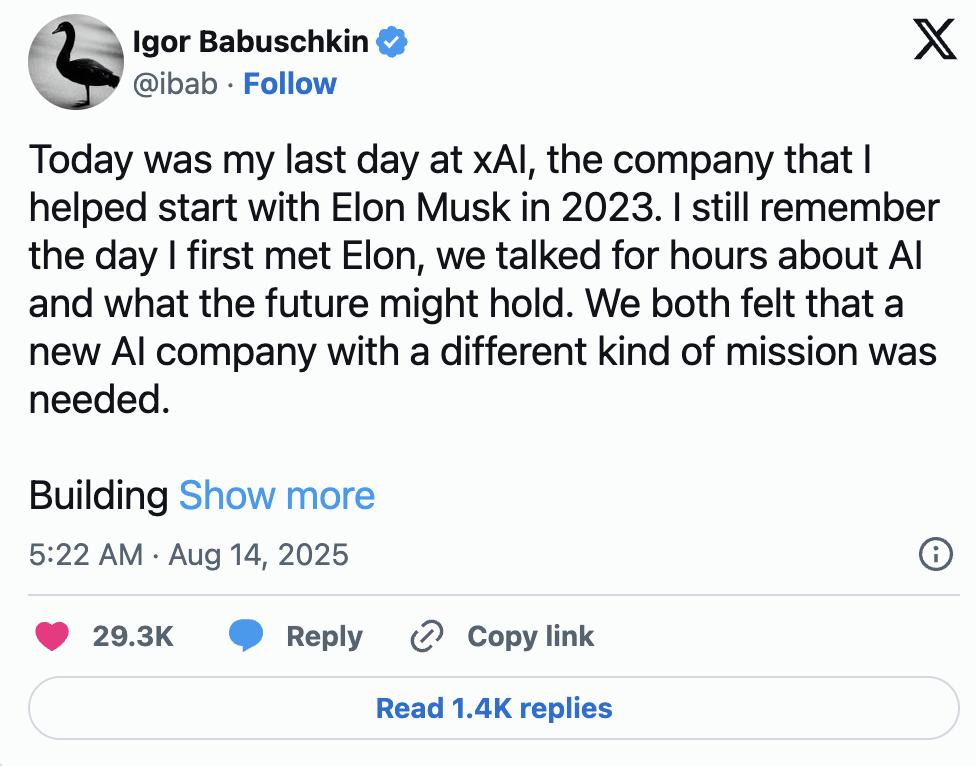
Task: Expand the tweet with Show more
Action: point(277,496)
